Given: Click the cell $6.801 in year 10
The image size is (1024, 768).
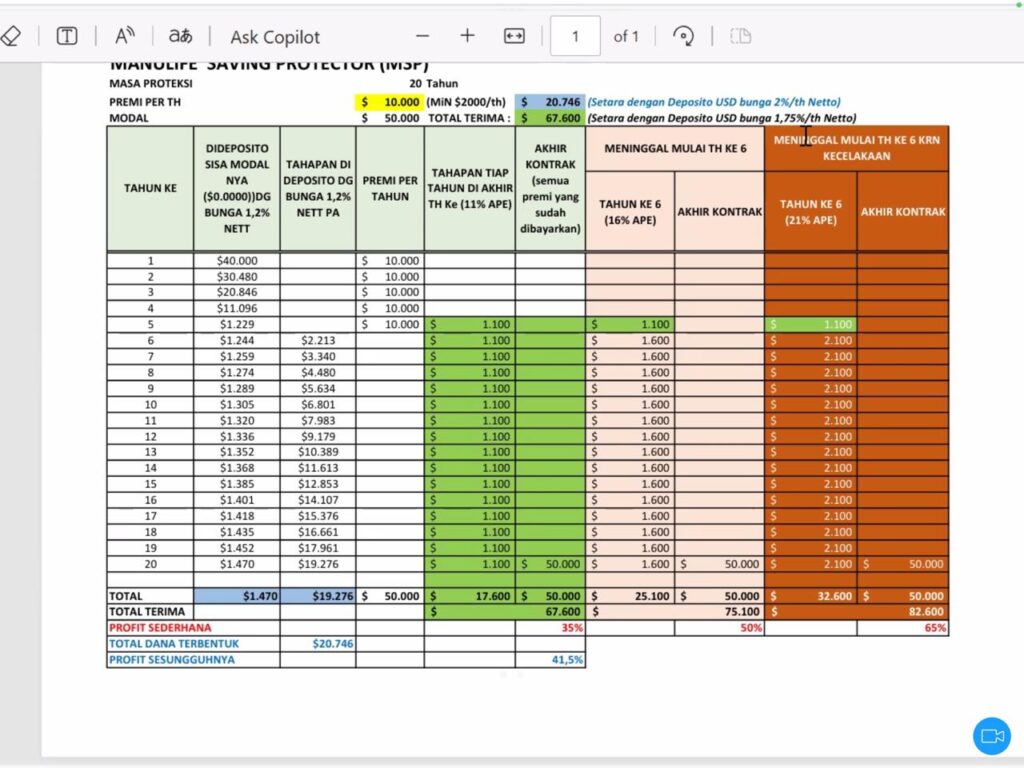Looking at the screenshot, I should click(x=318, y=404).
